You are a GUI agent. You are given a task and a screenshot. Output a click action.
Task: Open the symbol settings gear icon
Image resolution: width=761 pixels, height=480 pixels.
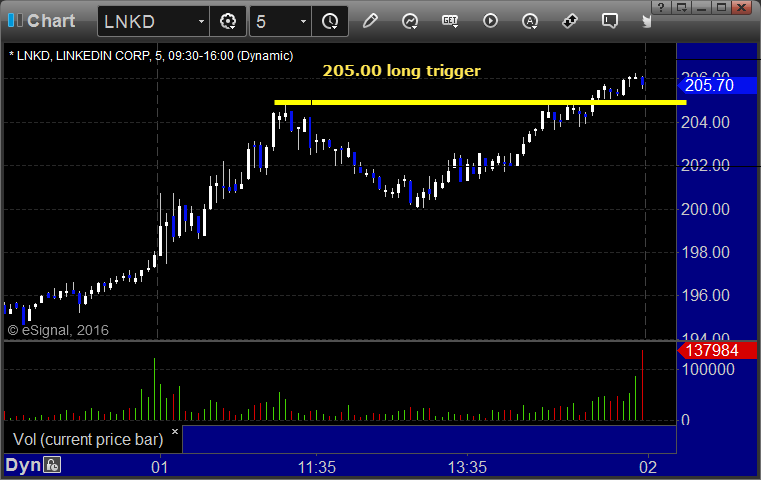click(228, 21)
